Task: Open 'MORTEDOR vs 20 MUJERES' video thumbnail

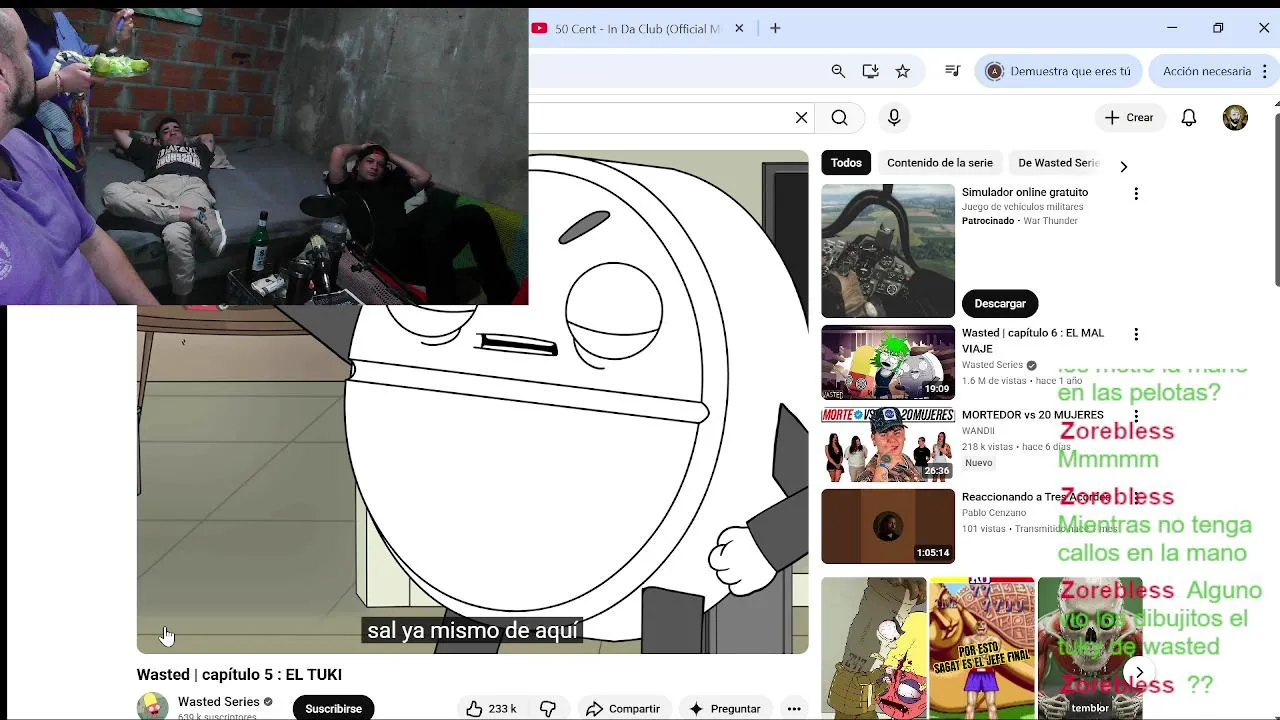Action: (x=888, y=445)
